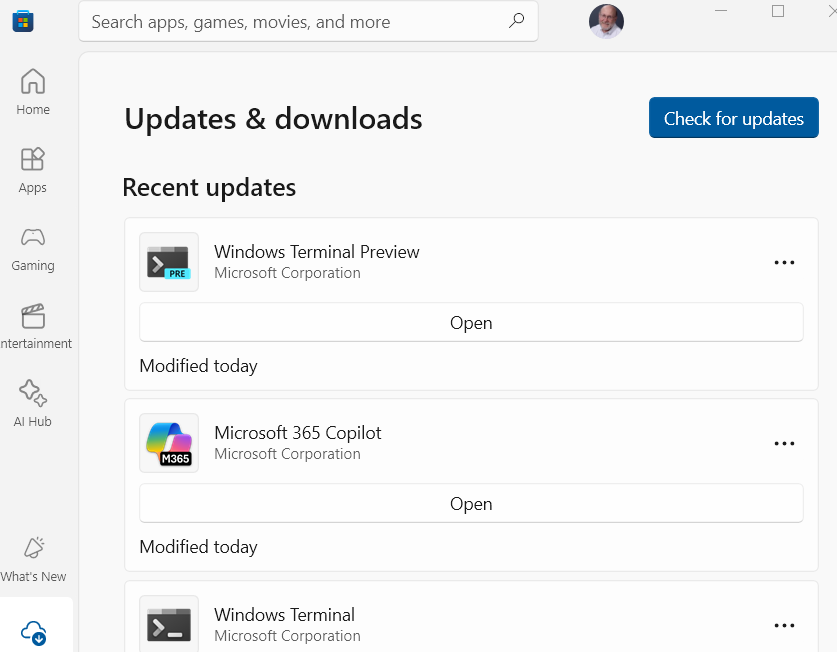Click the Microsoft 365 Copilot app thumbnail
Screen dimensions: 837x652
[x=169, y=443]
